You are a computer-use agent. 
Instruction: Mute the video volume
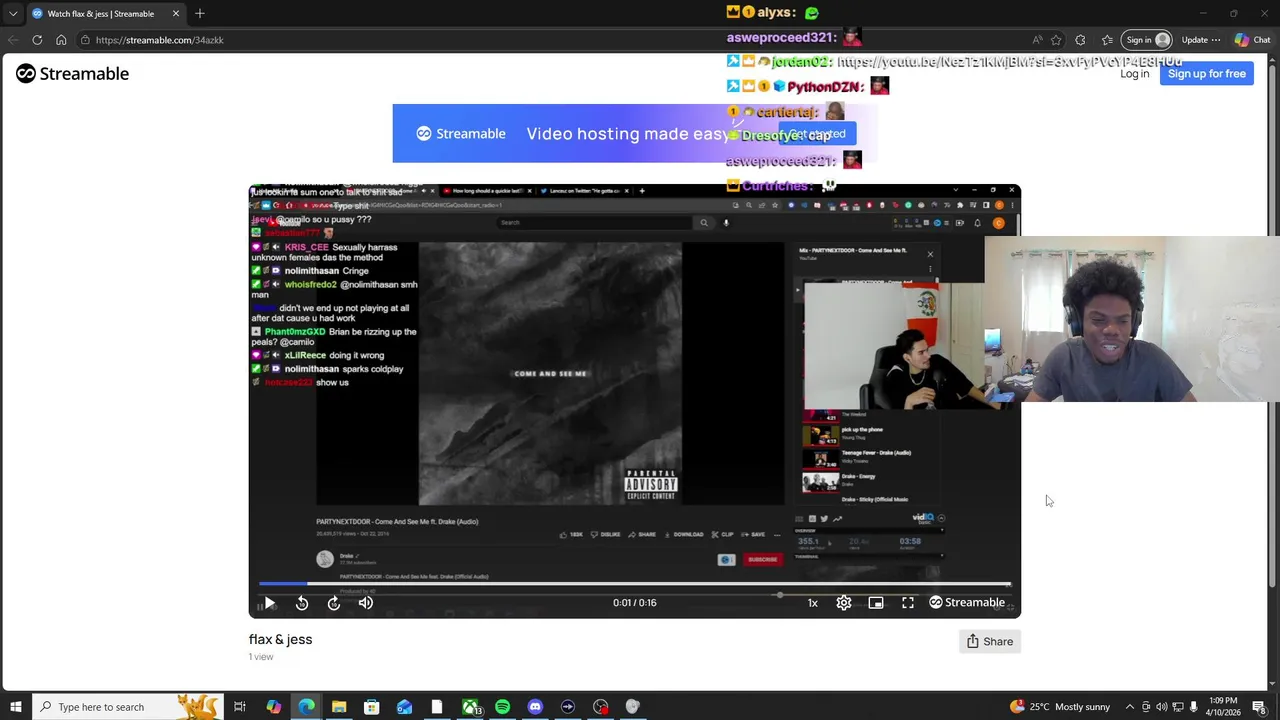tap(366, 603)
